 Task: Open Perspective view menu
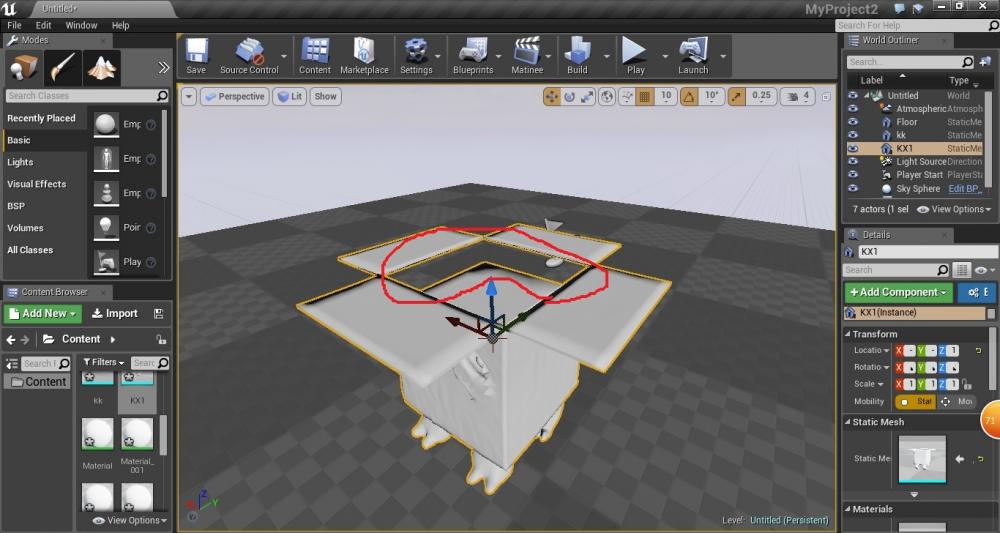235,97
